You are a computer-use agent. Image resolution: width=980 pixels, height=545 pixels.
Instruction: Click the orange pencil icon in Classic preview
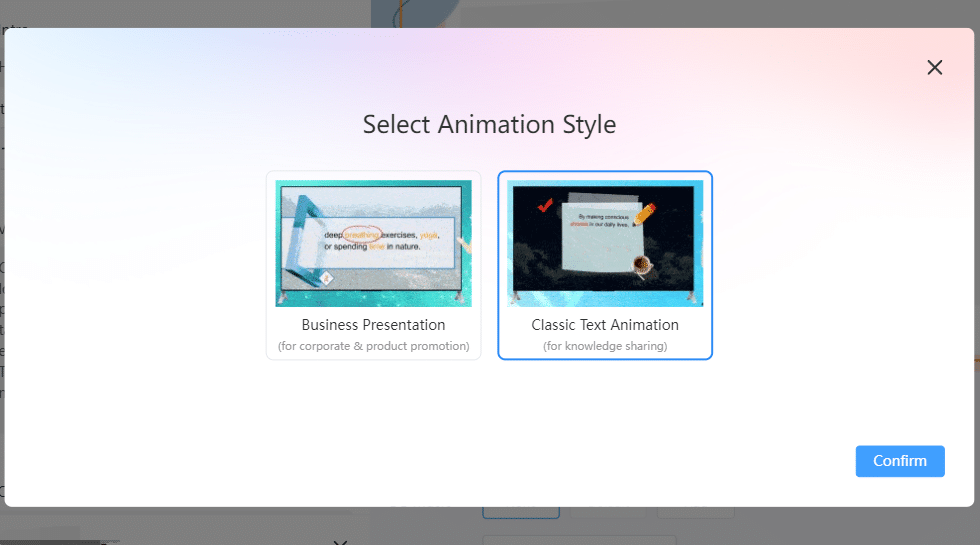coord(644,213)
